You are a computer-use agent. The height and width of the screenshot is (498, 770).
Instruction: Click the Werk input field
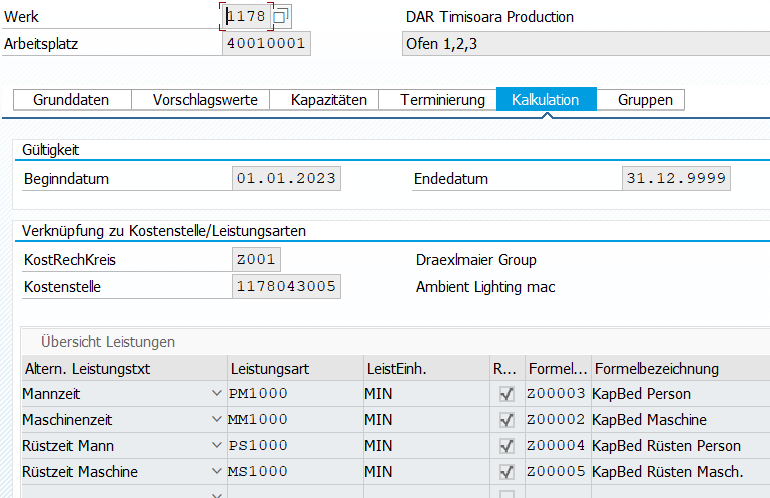(246, 17)
